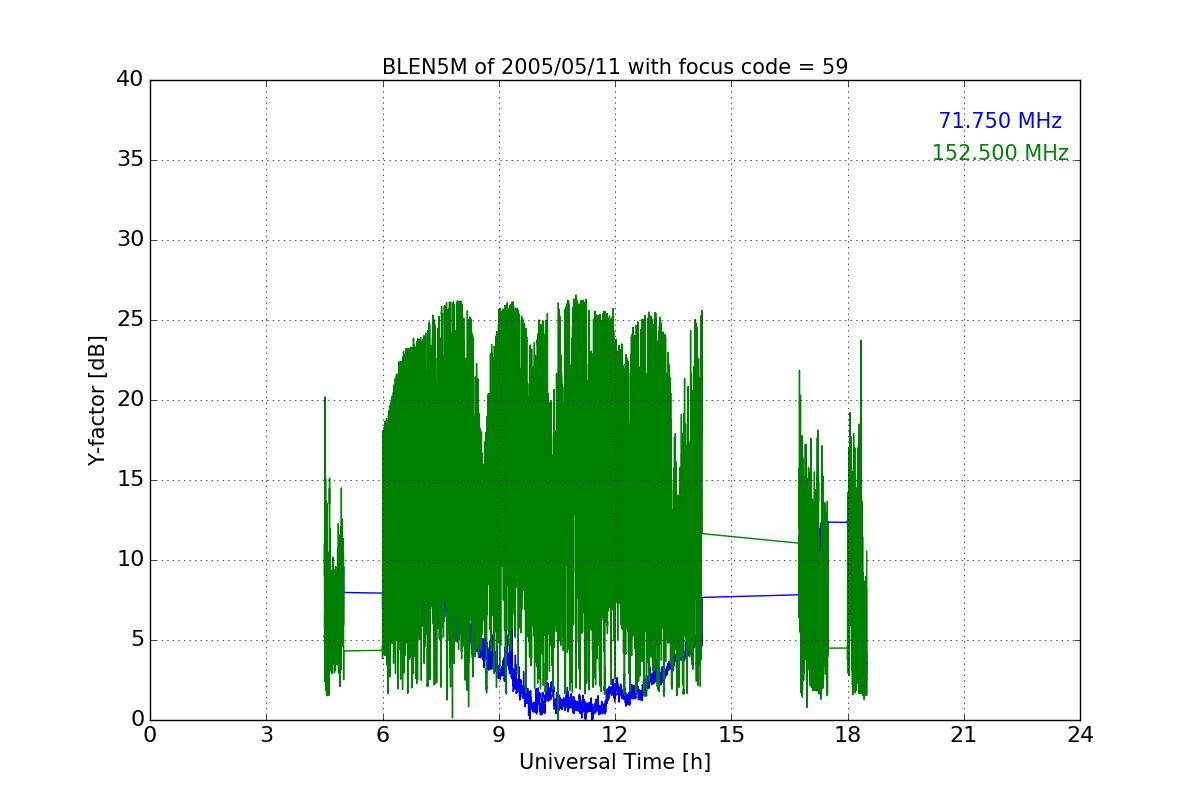
Task: Click the Universal Time [h] axis label
Action: pyautogui.click(x=615, y=762)
